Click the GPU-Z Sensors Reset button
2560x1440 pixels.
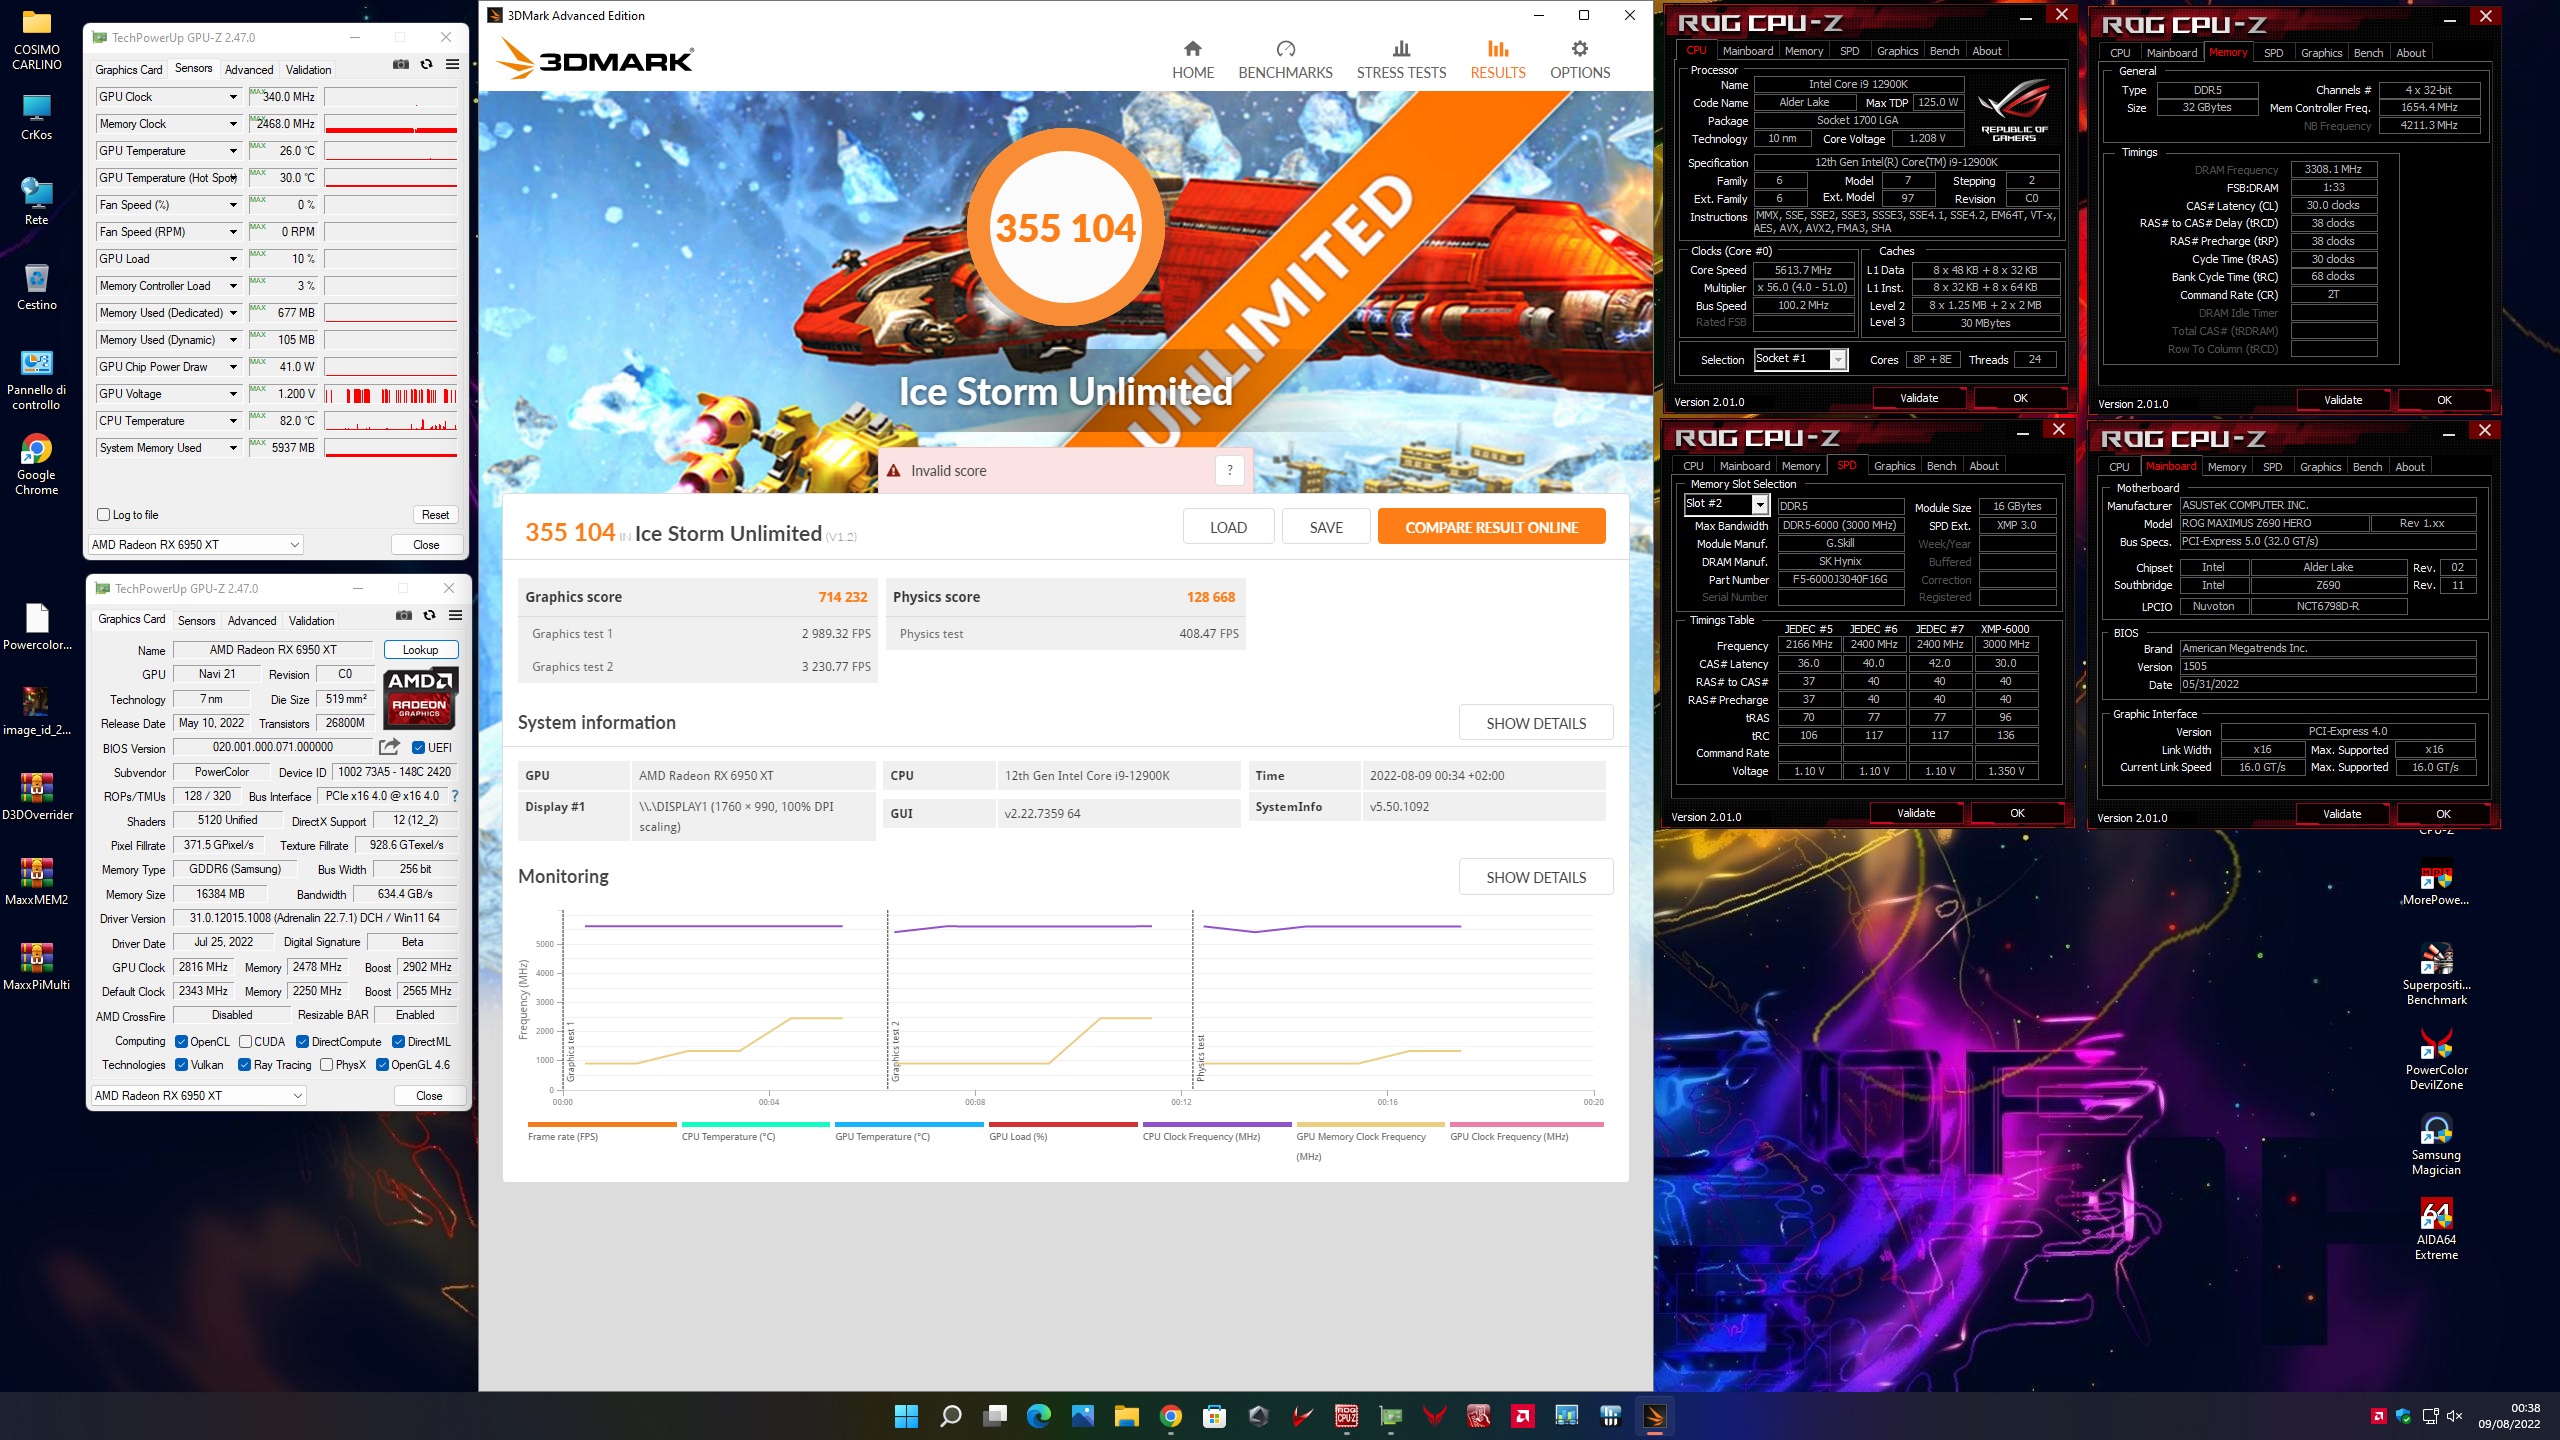click(x=435, y=515)
